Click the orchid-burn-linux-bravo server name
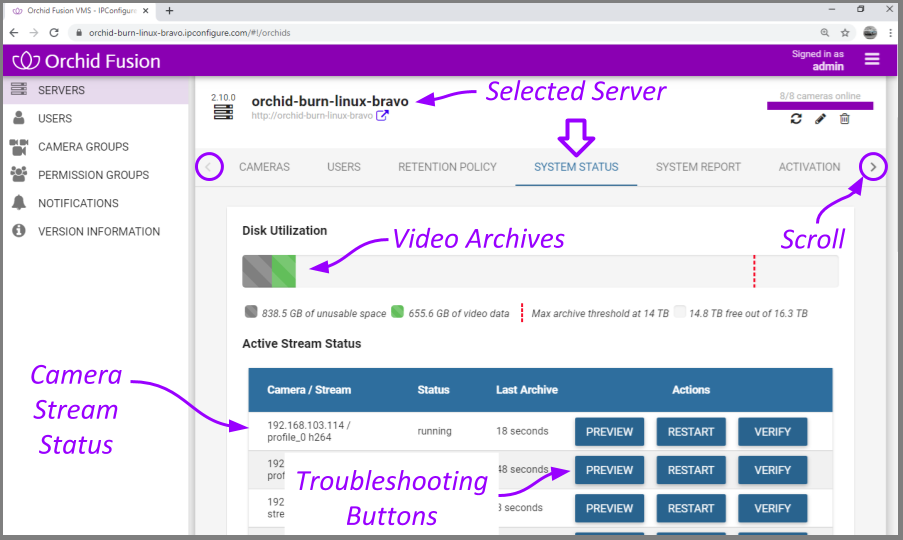This screenshot has height=540, width=903. (x=330, y=101)
